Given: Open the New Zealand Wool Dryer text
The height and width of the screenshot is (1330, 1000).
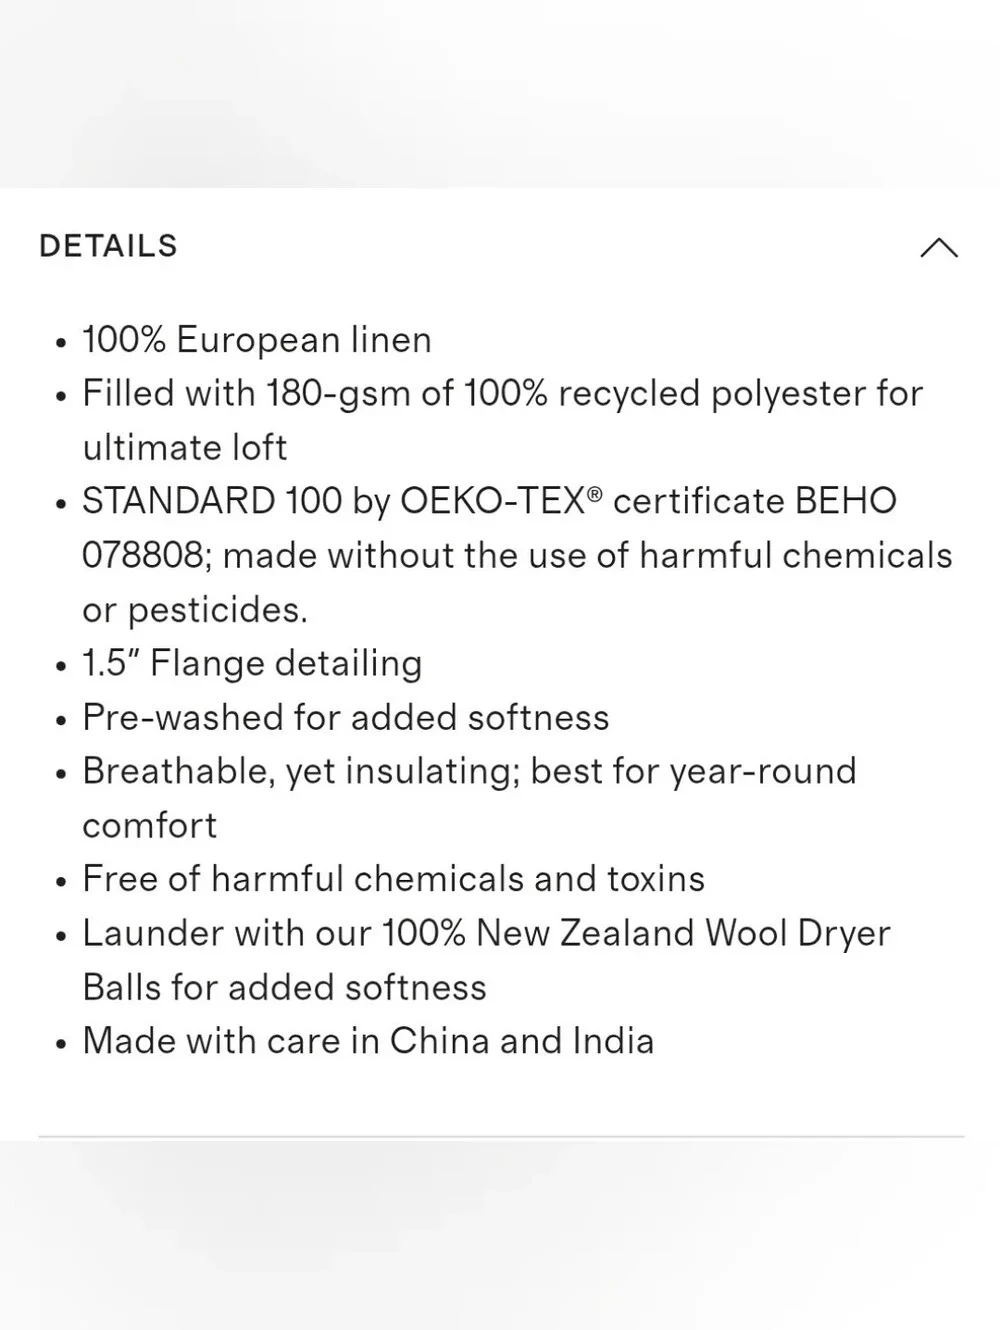Looking at the screenshot, I should click(683, 933).
